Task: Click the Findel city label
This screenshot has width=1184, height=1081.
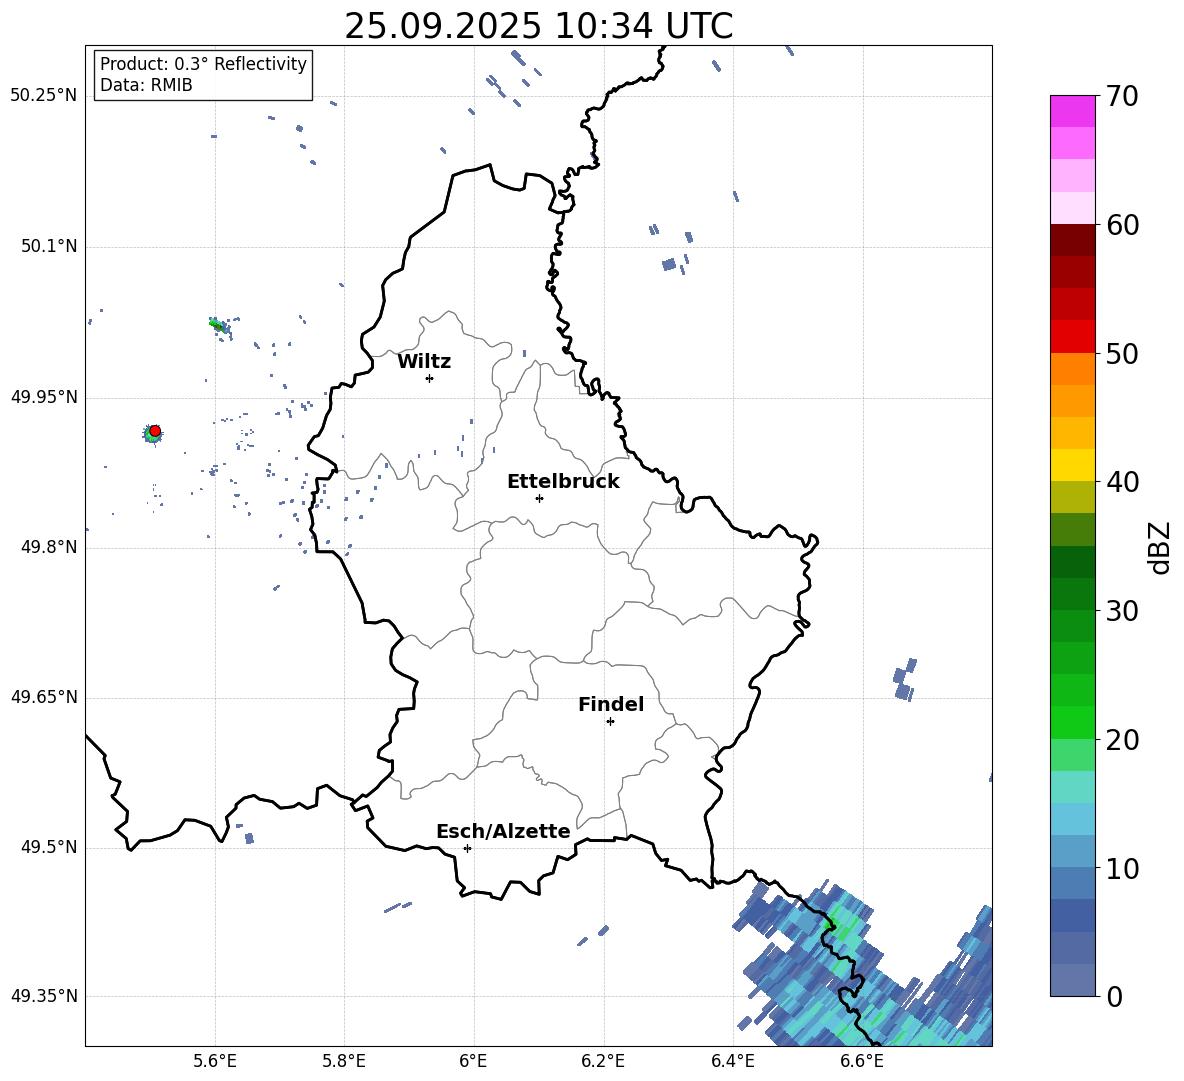Action: click(x=611, y=704)
